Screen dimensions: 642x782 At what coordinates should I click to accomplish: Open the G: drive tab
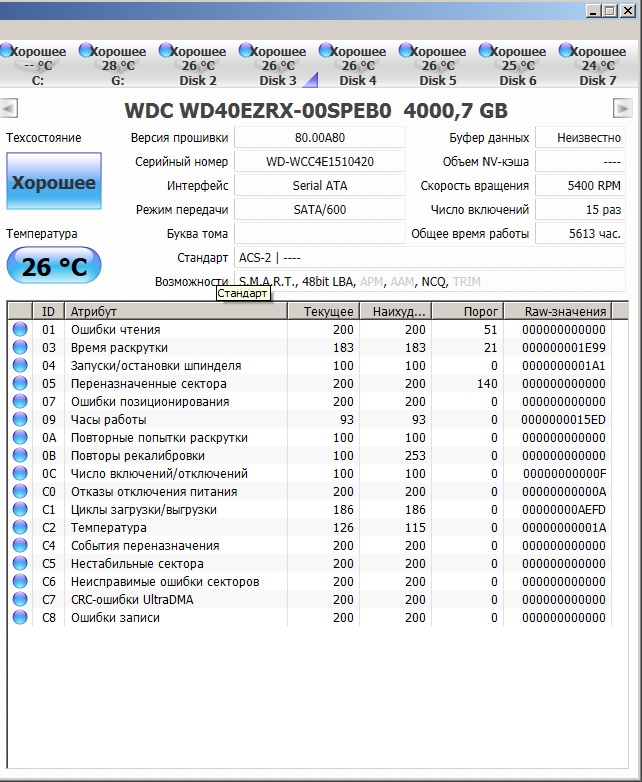[x=117, y=66]
